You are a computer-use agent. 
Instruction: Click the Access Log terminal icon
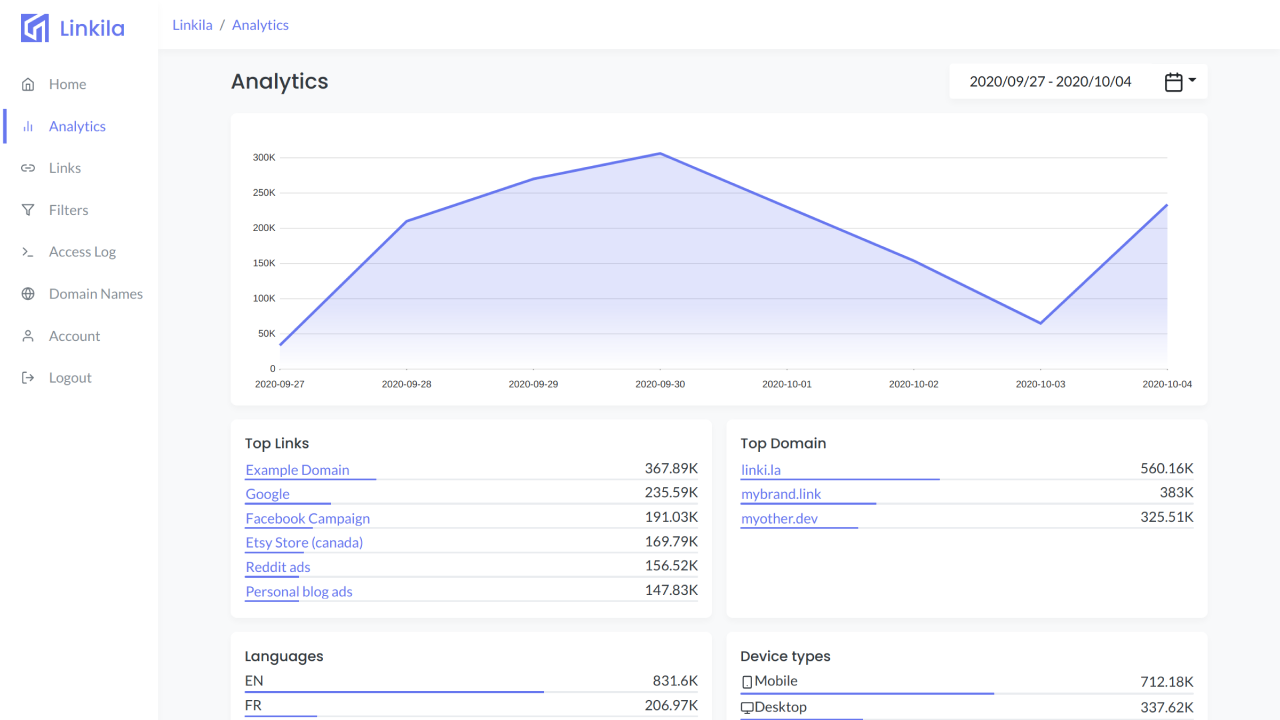(x=28, y=253)
